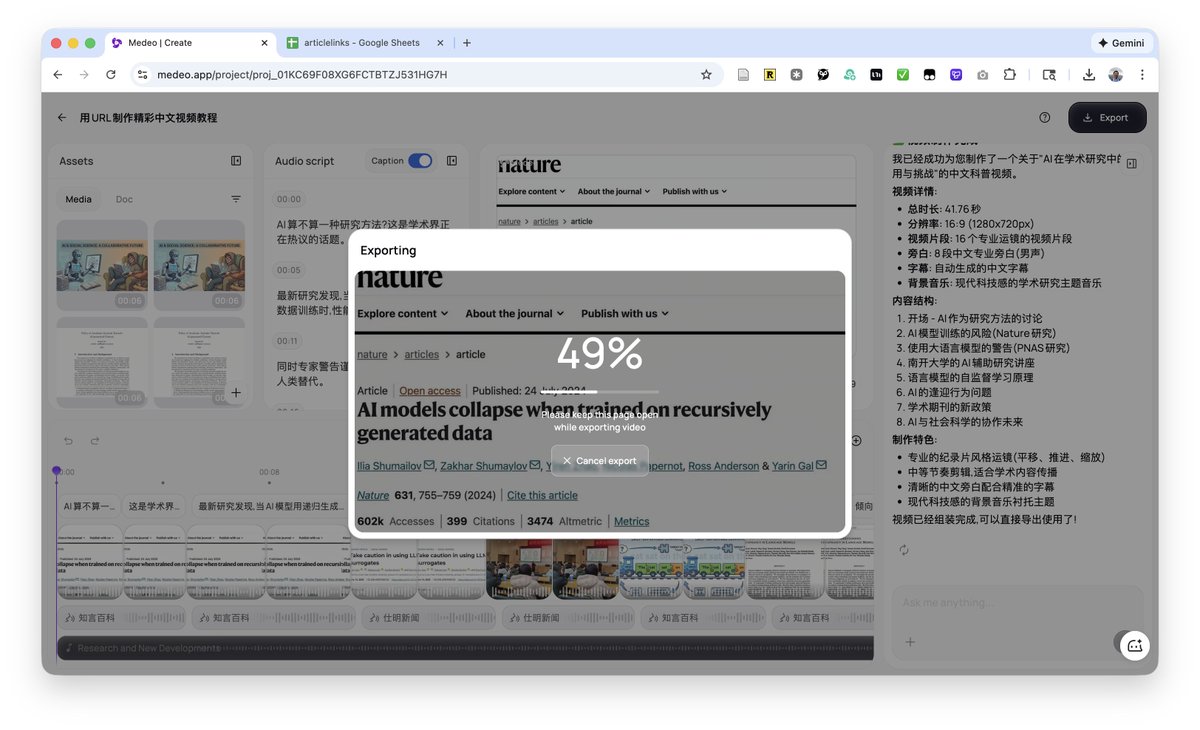Screen dimensions: 1200x730
Task: Click the text '背景音乐: 现代科技感的学术研究主题音乐'
Action: 1004,283
